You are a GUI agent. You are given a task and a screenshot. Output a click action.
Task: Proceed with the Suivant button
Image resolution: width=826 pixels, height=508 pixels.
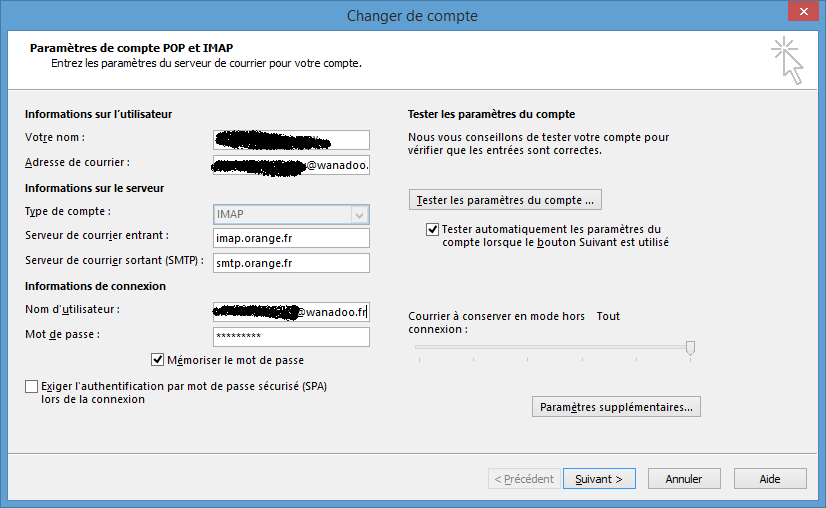pyautogui.click(x=599, y=479)
